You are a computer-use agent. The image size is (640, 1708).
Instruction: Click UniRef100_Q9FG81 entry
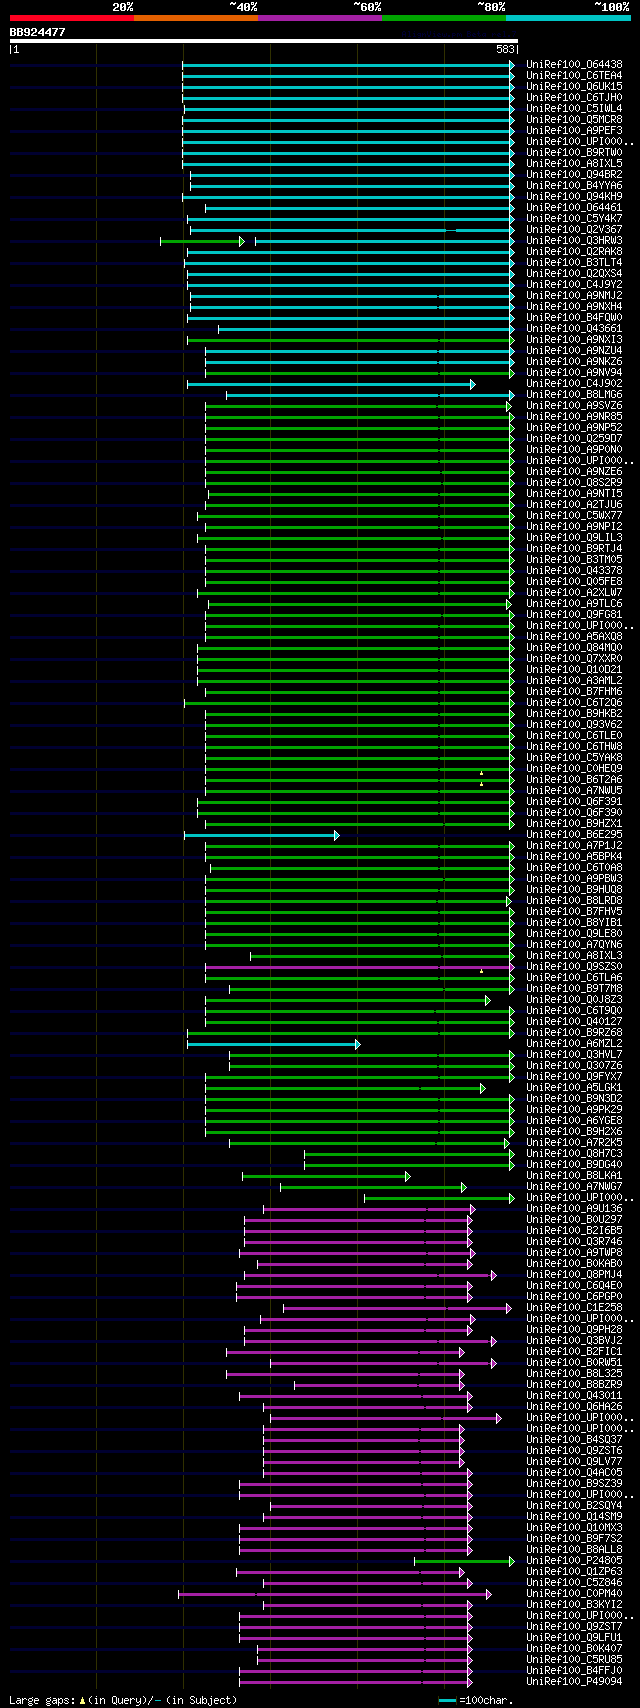(x=574, y=614)
